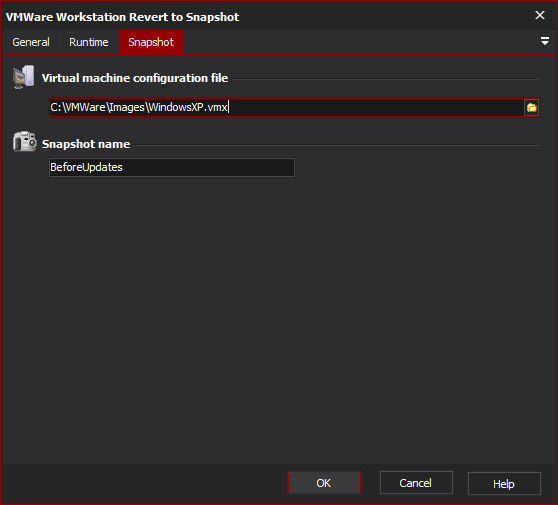Switch to the General tab
This screenshot has width=558, height=505.
click(x=31, y=42)
